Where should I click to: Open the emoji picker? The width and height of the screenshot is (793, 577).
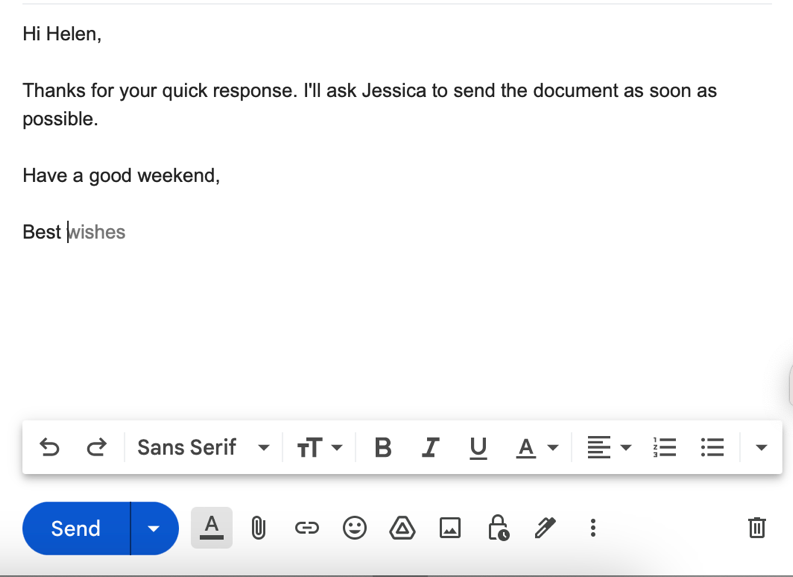(x=355, y=528)
